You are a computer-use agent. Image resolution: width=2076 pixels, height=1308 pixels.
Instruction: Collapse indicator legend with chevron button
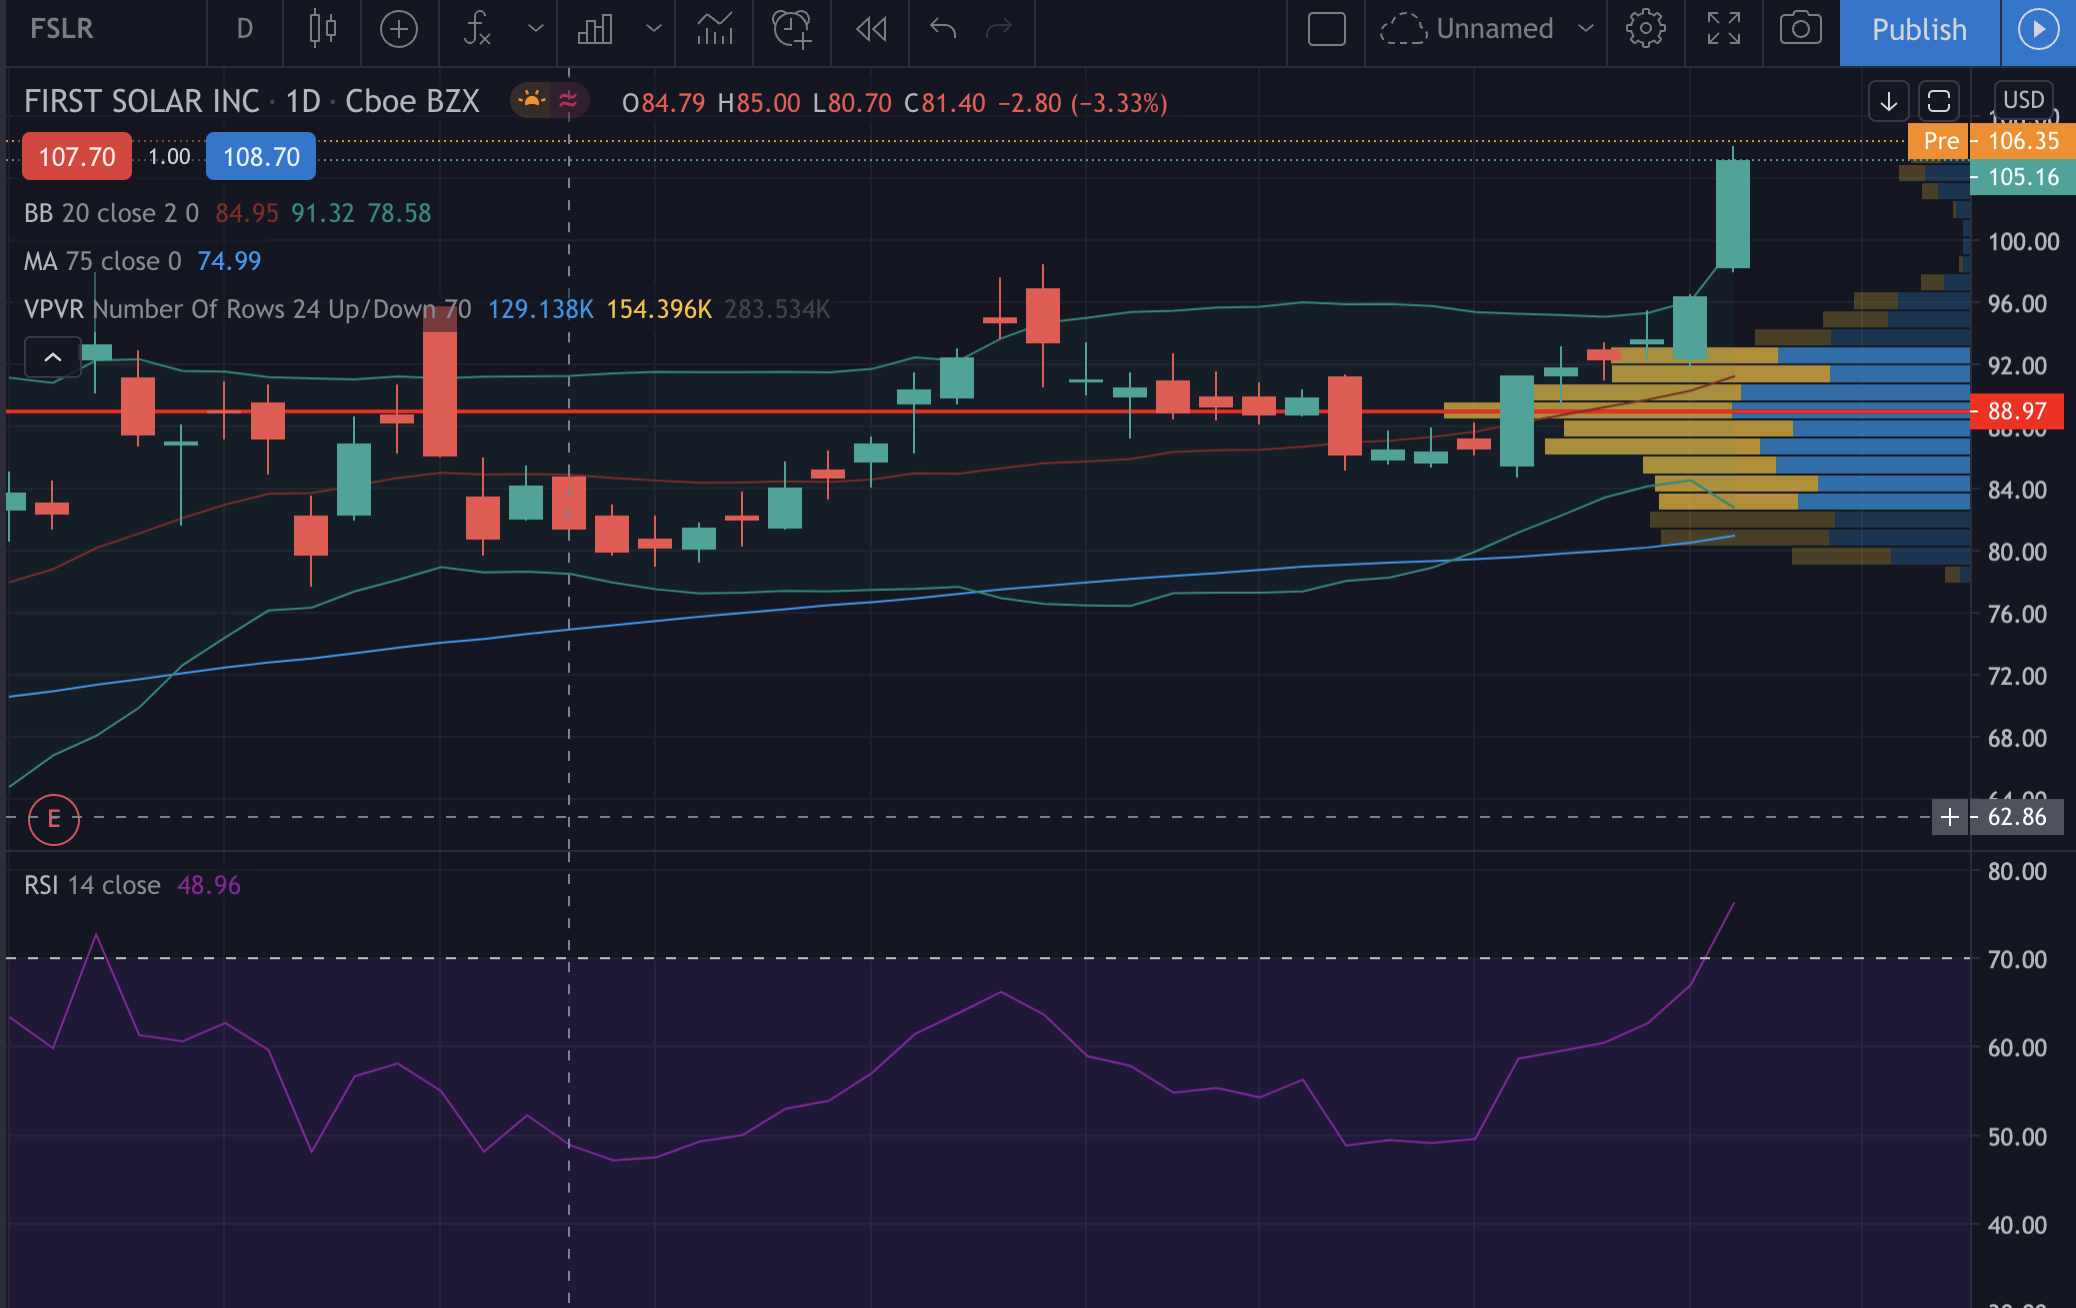pyautogui.click(x=53, y=357)
